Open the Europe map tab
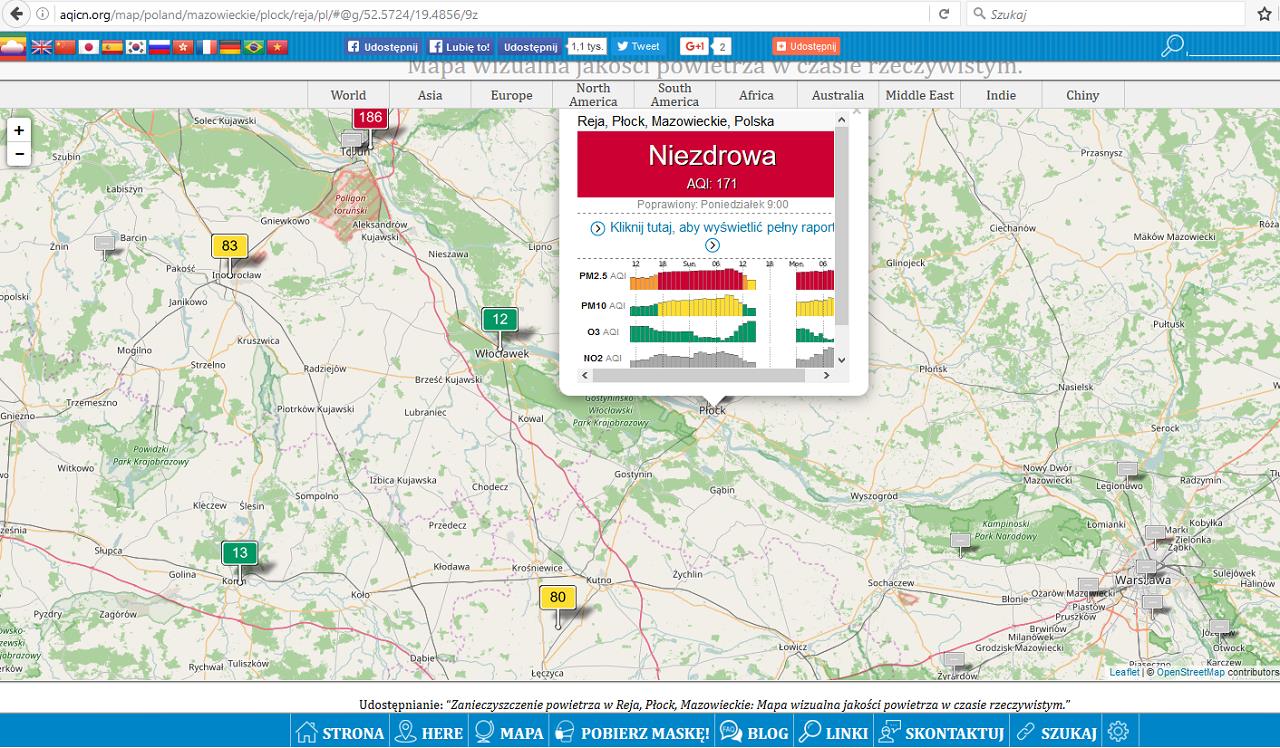1280x748 pixels. click(x=511, y=95)
